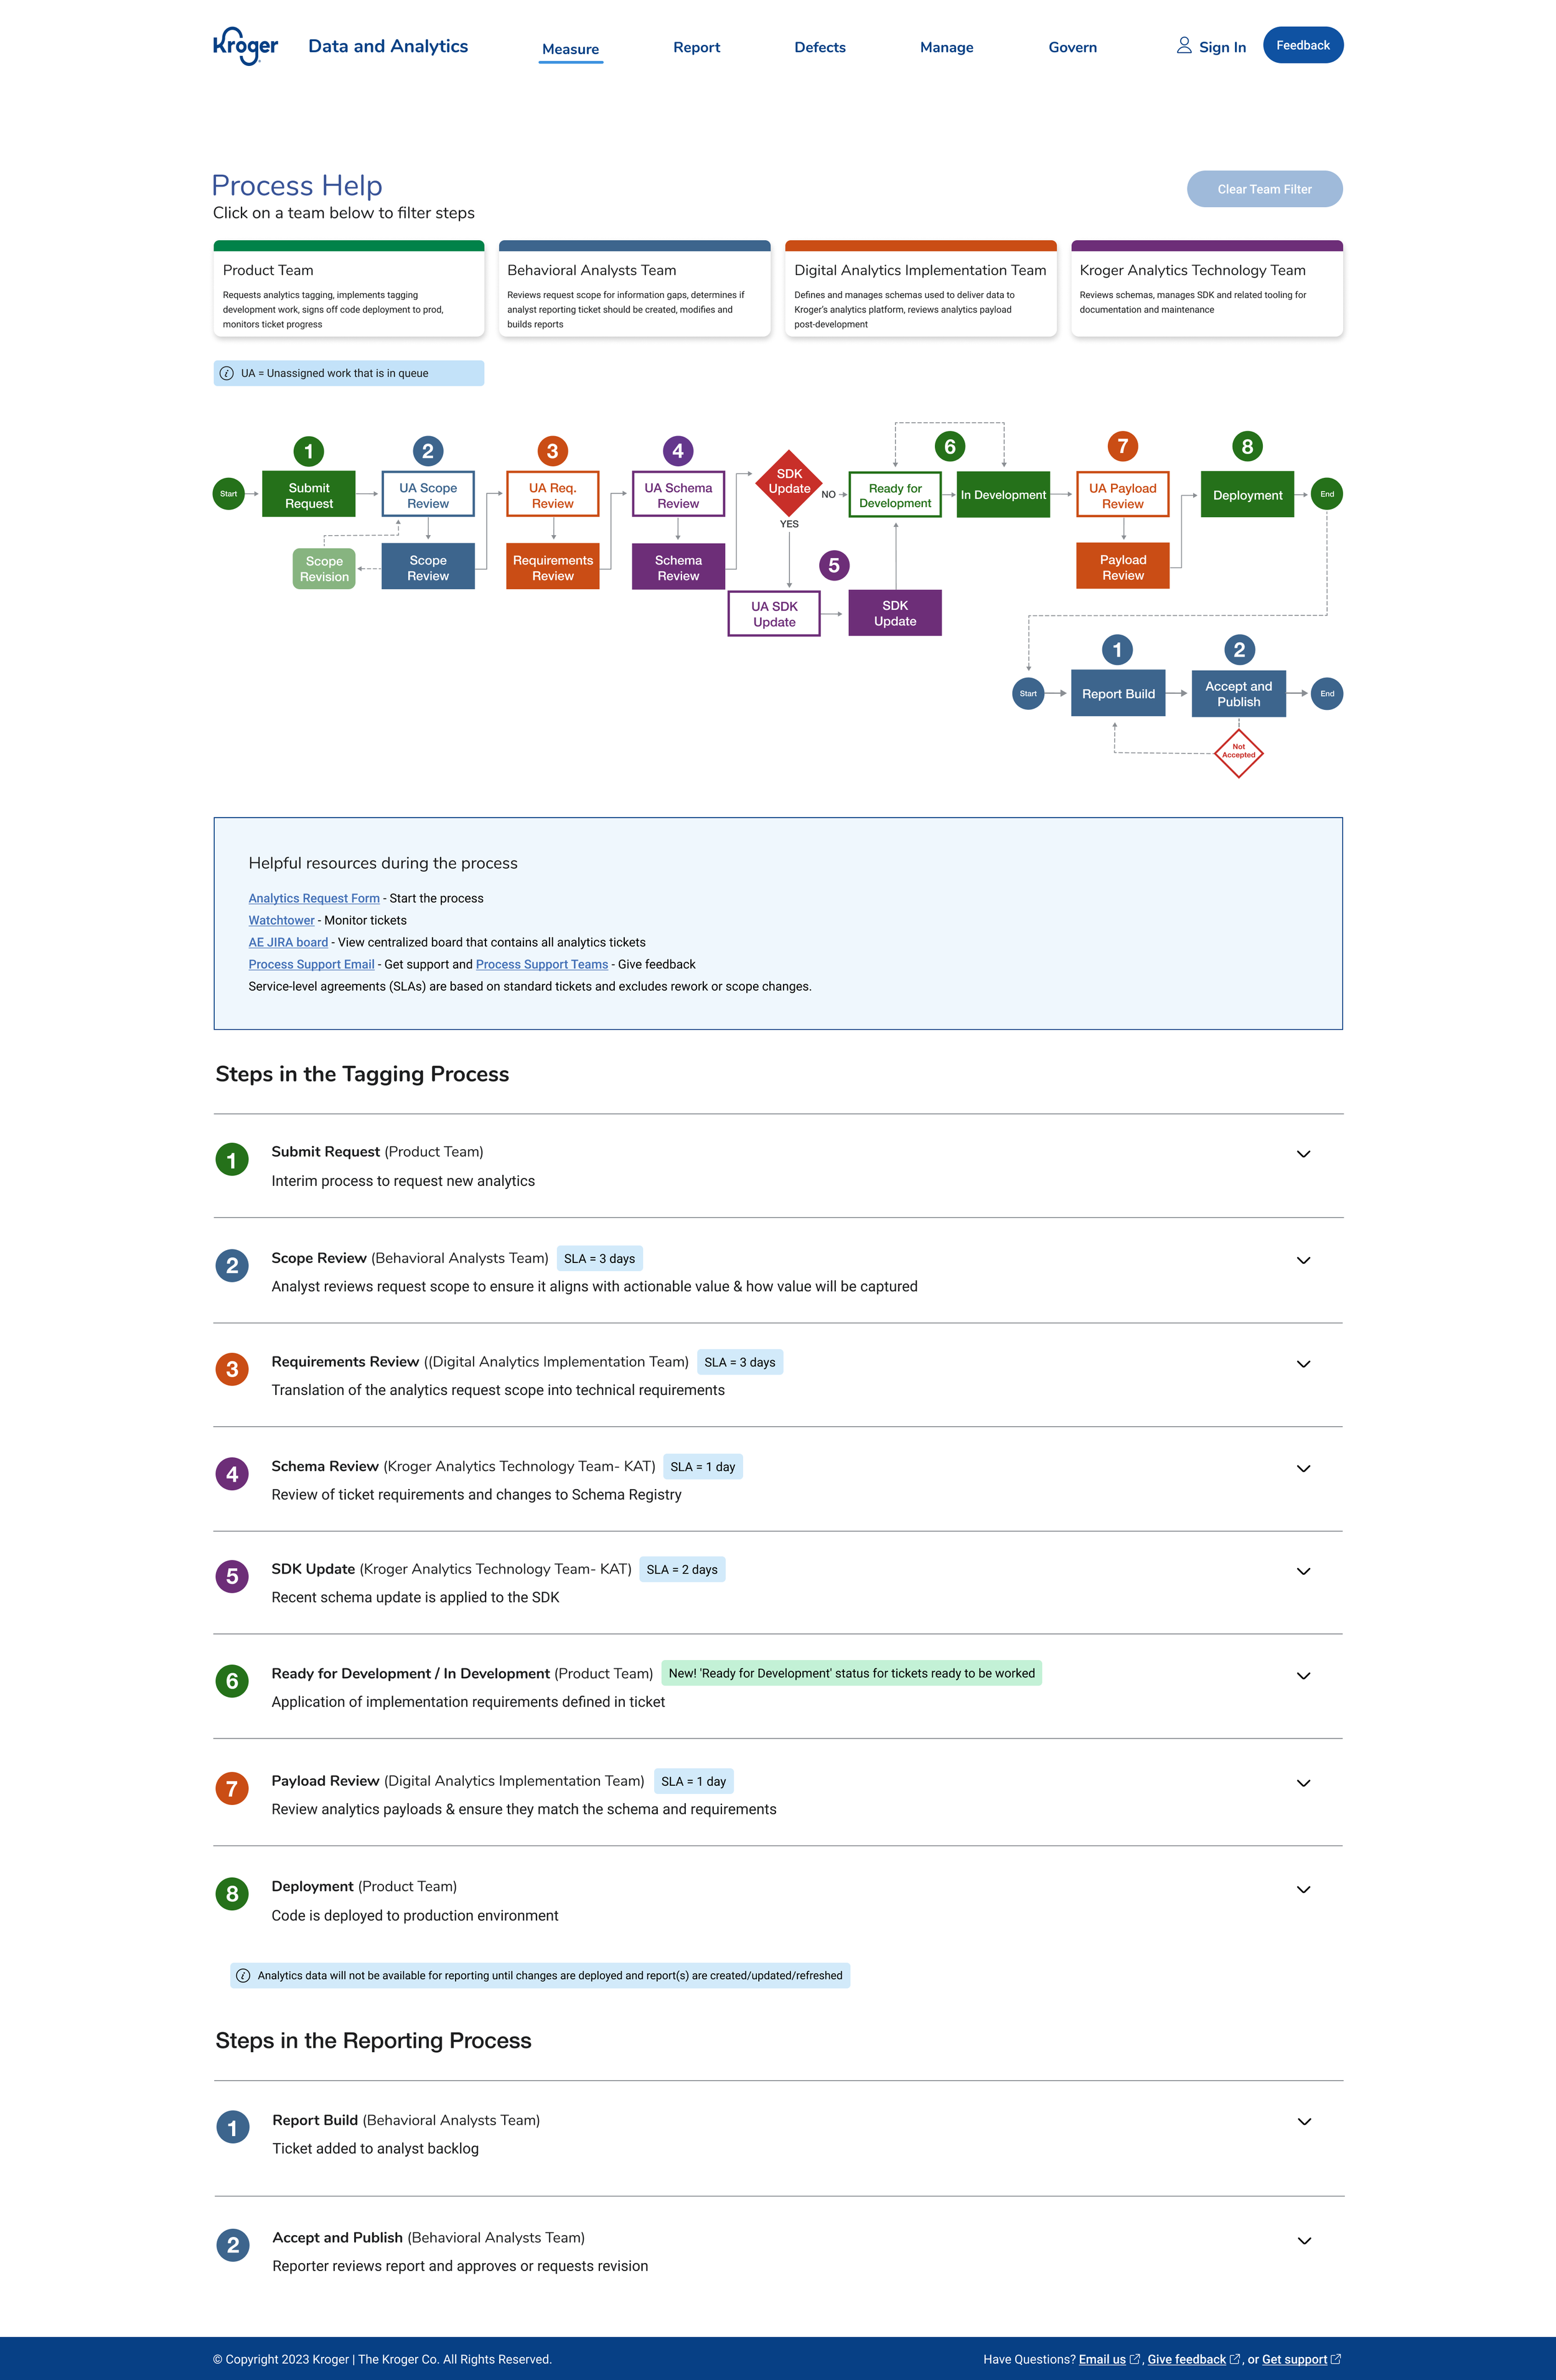The image size is (1556, 2380).
Task: Filter by Kroger Analytics Technology Team card
Action: tap(1206, 290)
